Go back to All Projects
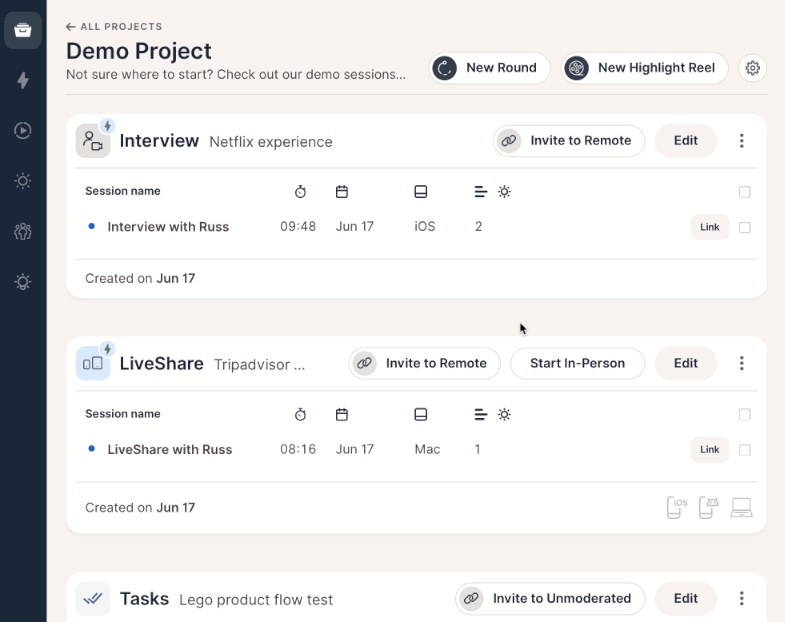Screen dimensions: 785x622 114,27
